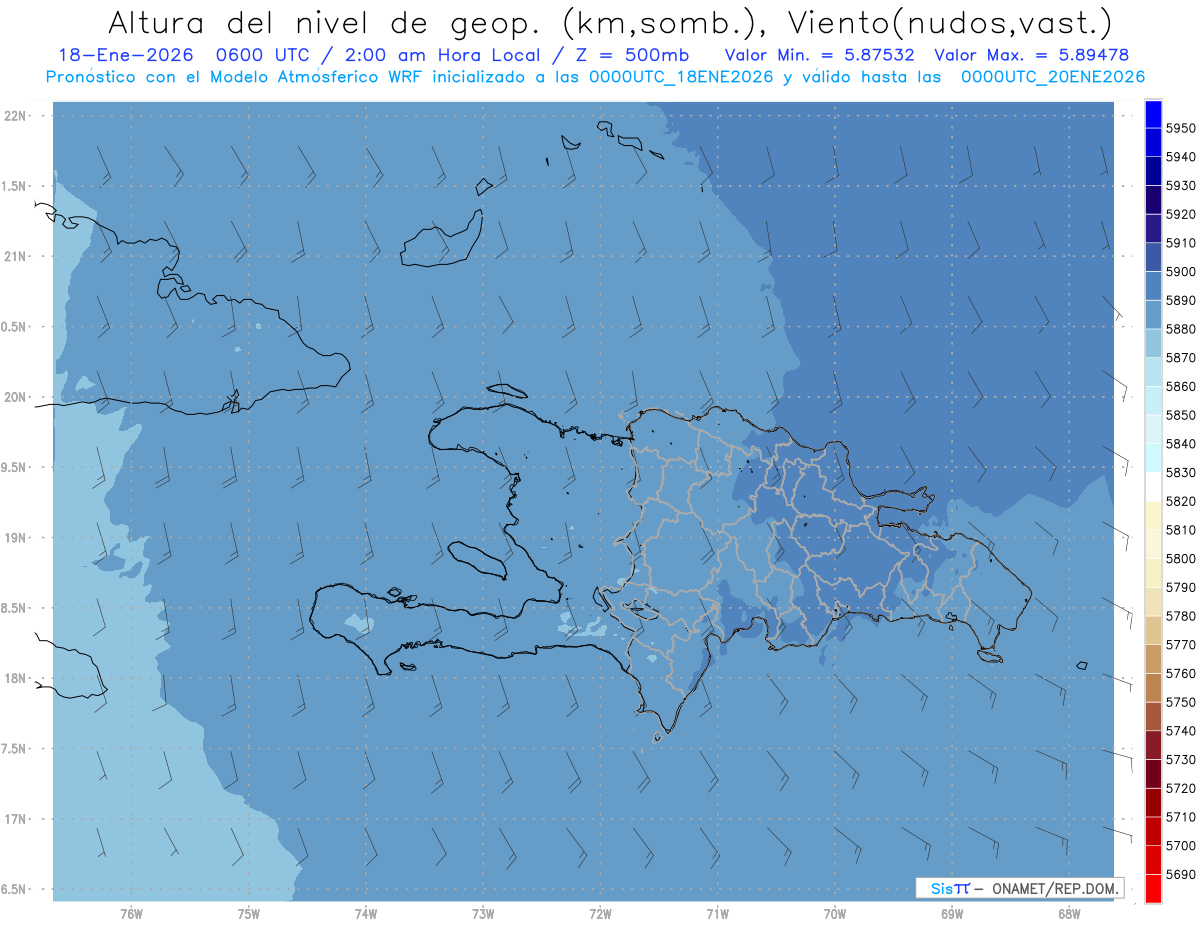The height and width of the screenshot is (927, 1200).
Task: Click the '5890' colorbar value
Action: coord(1180,300)
